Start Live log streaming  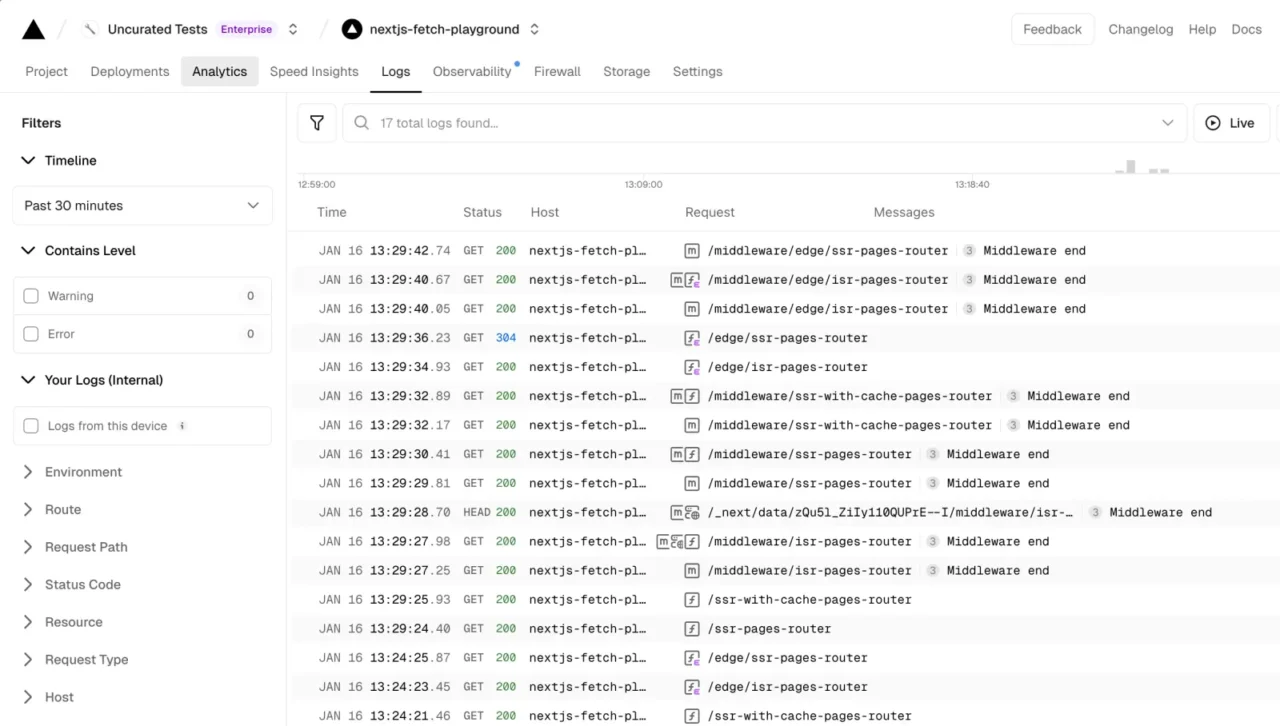(1231, 123)
